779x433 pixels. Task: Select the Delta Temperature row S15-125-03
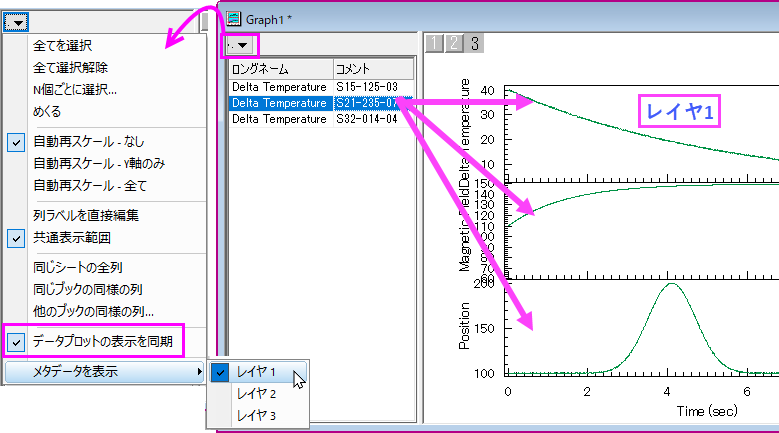321,87
